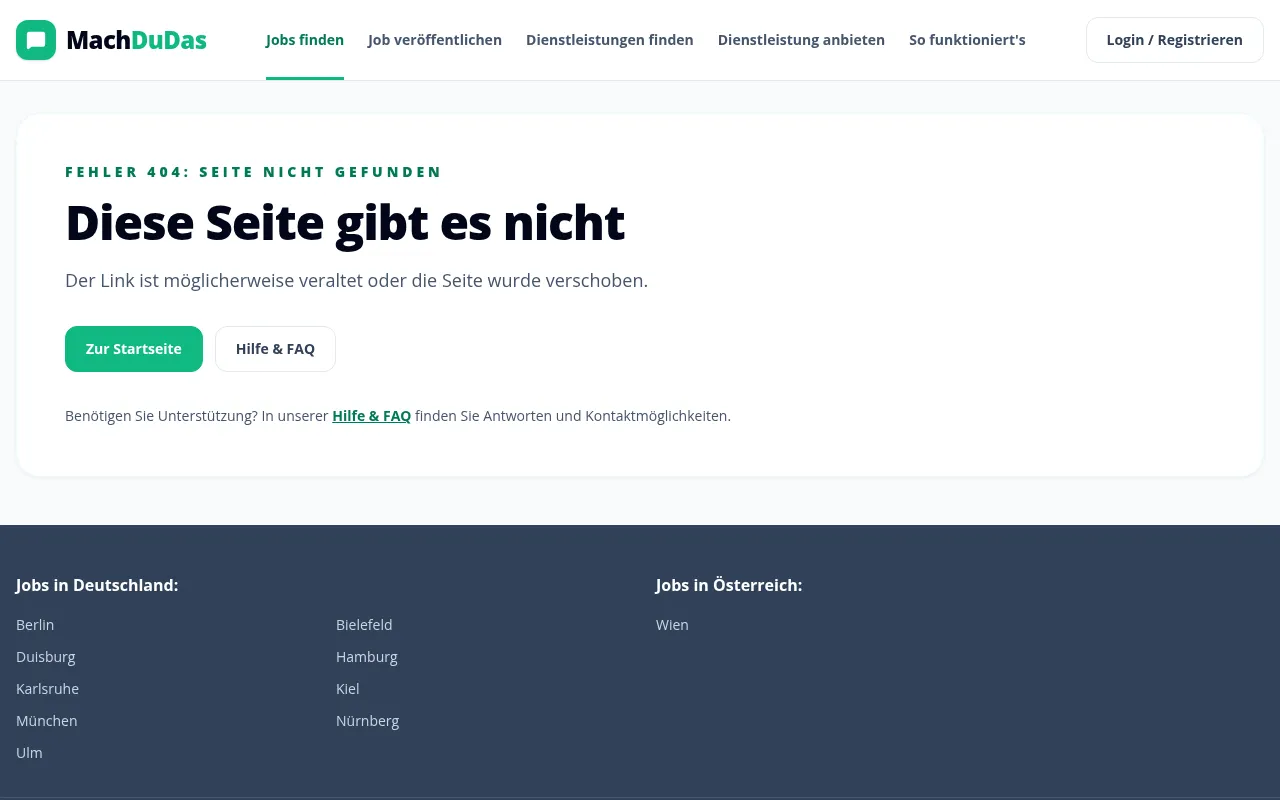Open jobs in Wien
Viewport: 1280px width, 800px height.
(x=672, y=625)
